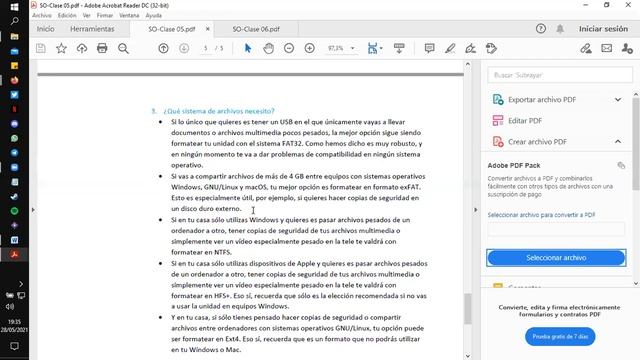The height and width of the screenshot is (360, 640).
Task: Send the file by email envelope icon
Action: [607, 48]
